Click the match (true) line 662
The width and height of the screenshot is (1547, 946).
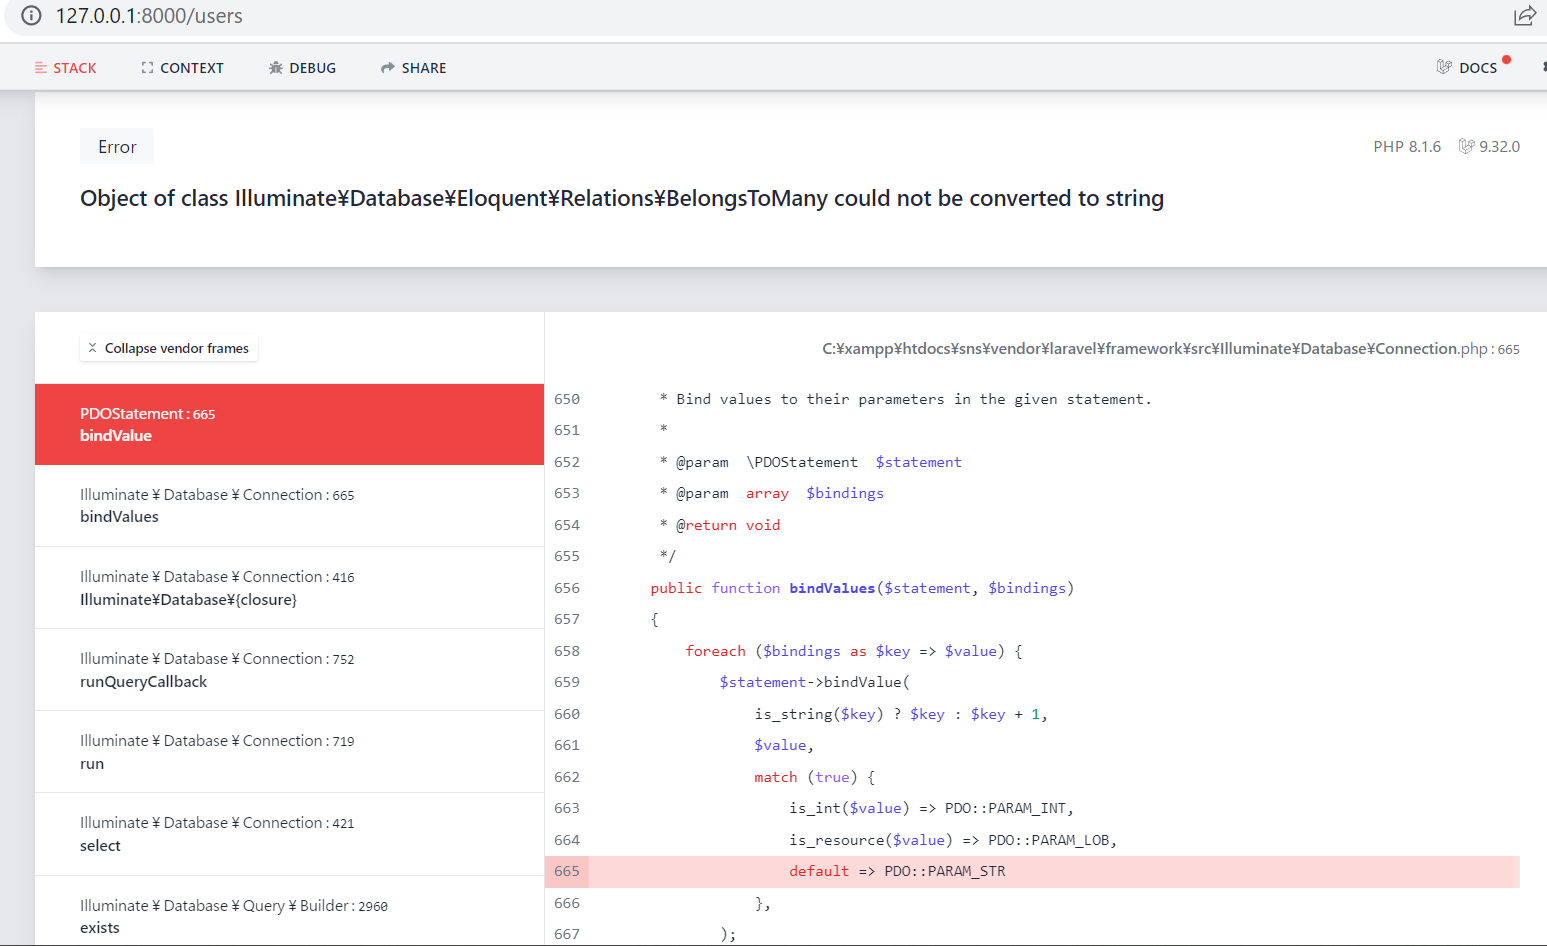tap(815, 777)
